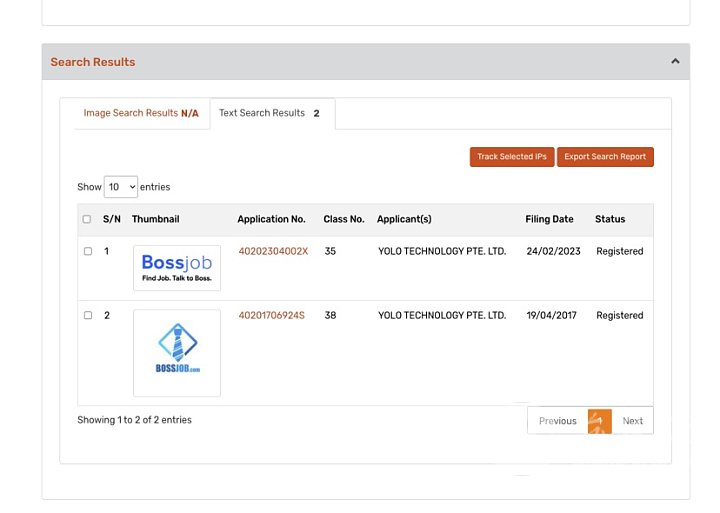Open the BOSSJOB.com tie logo thumbnail
Viewport: 720px width, 513px height.
(177, 353)
